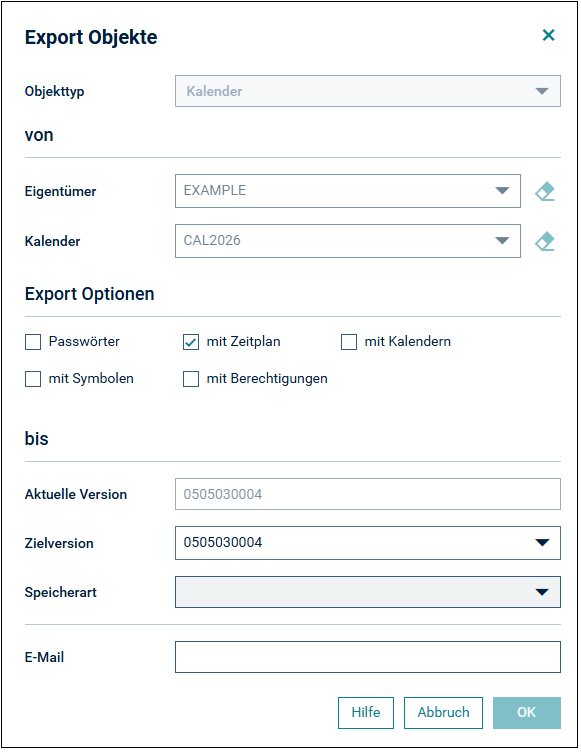Open the Kalender CAL2026 dropdown
581x752 pixels.
pos(348,241)
